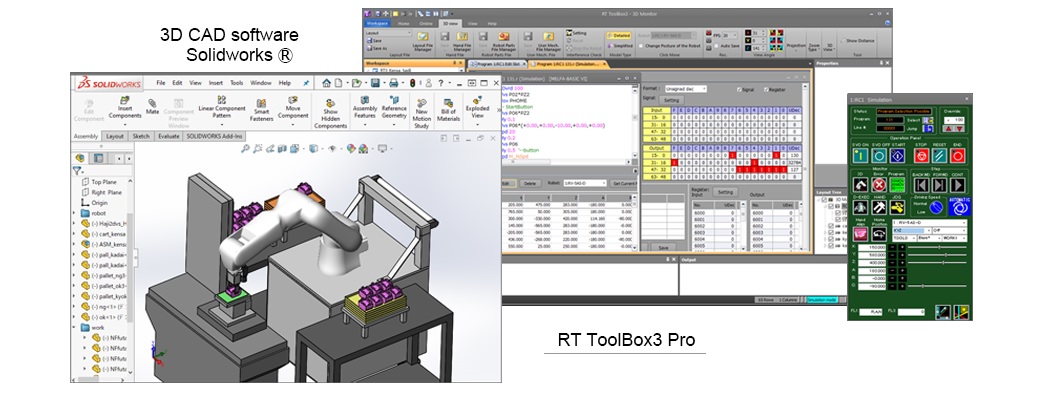Click Smart Fasteners in SolidWorks
Screen dimensions: 1060x400
pos(261,111)
